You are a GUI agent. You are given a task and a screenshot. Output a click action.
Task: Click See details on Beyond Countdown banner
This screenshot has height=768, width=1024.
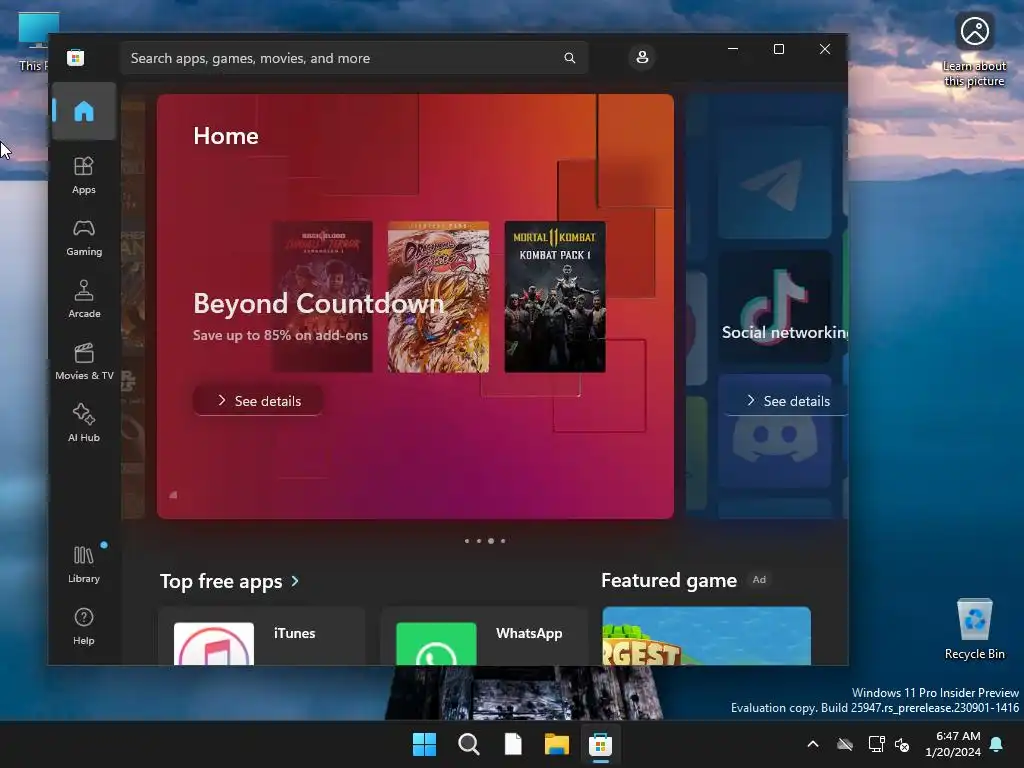pyautogui.click(x=258, y=400)
